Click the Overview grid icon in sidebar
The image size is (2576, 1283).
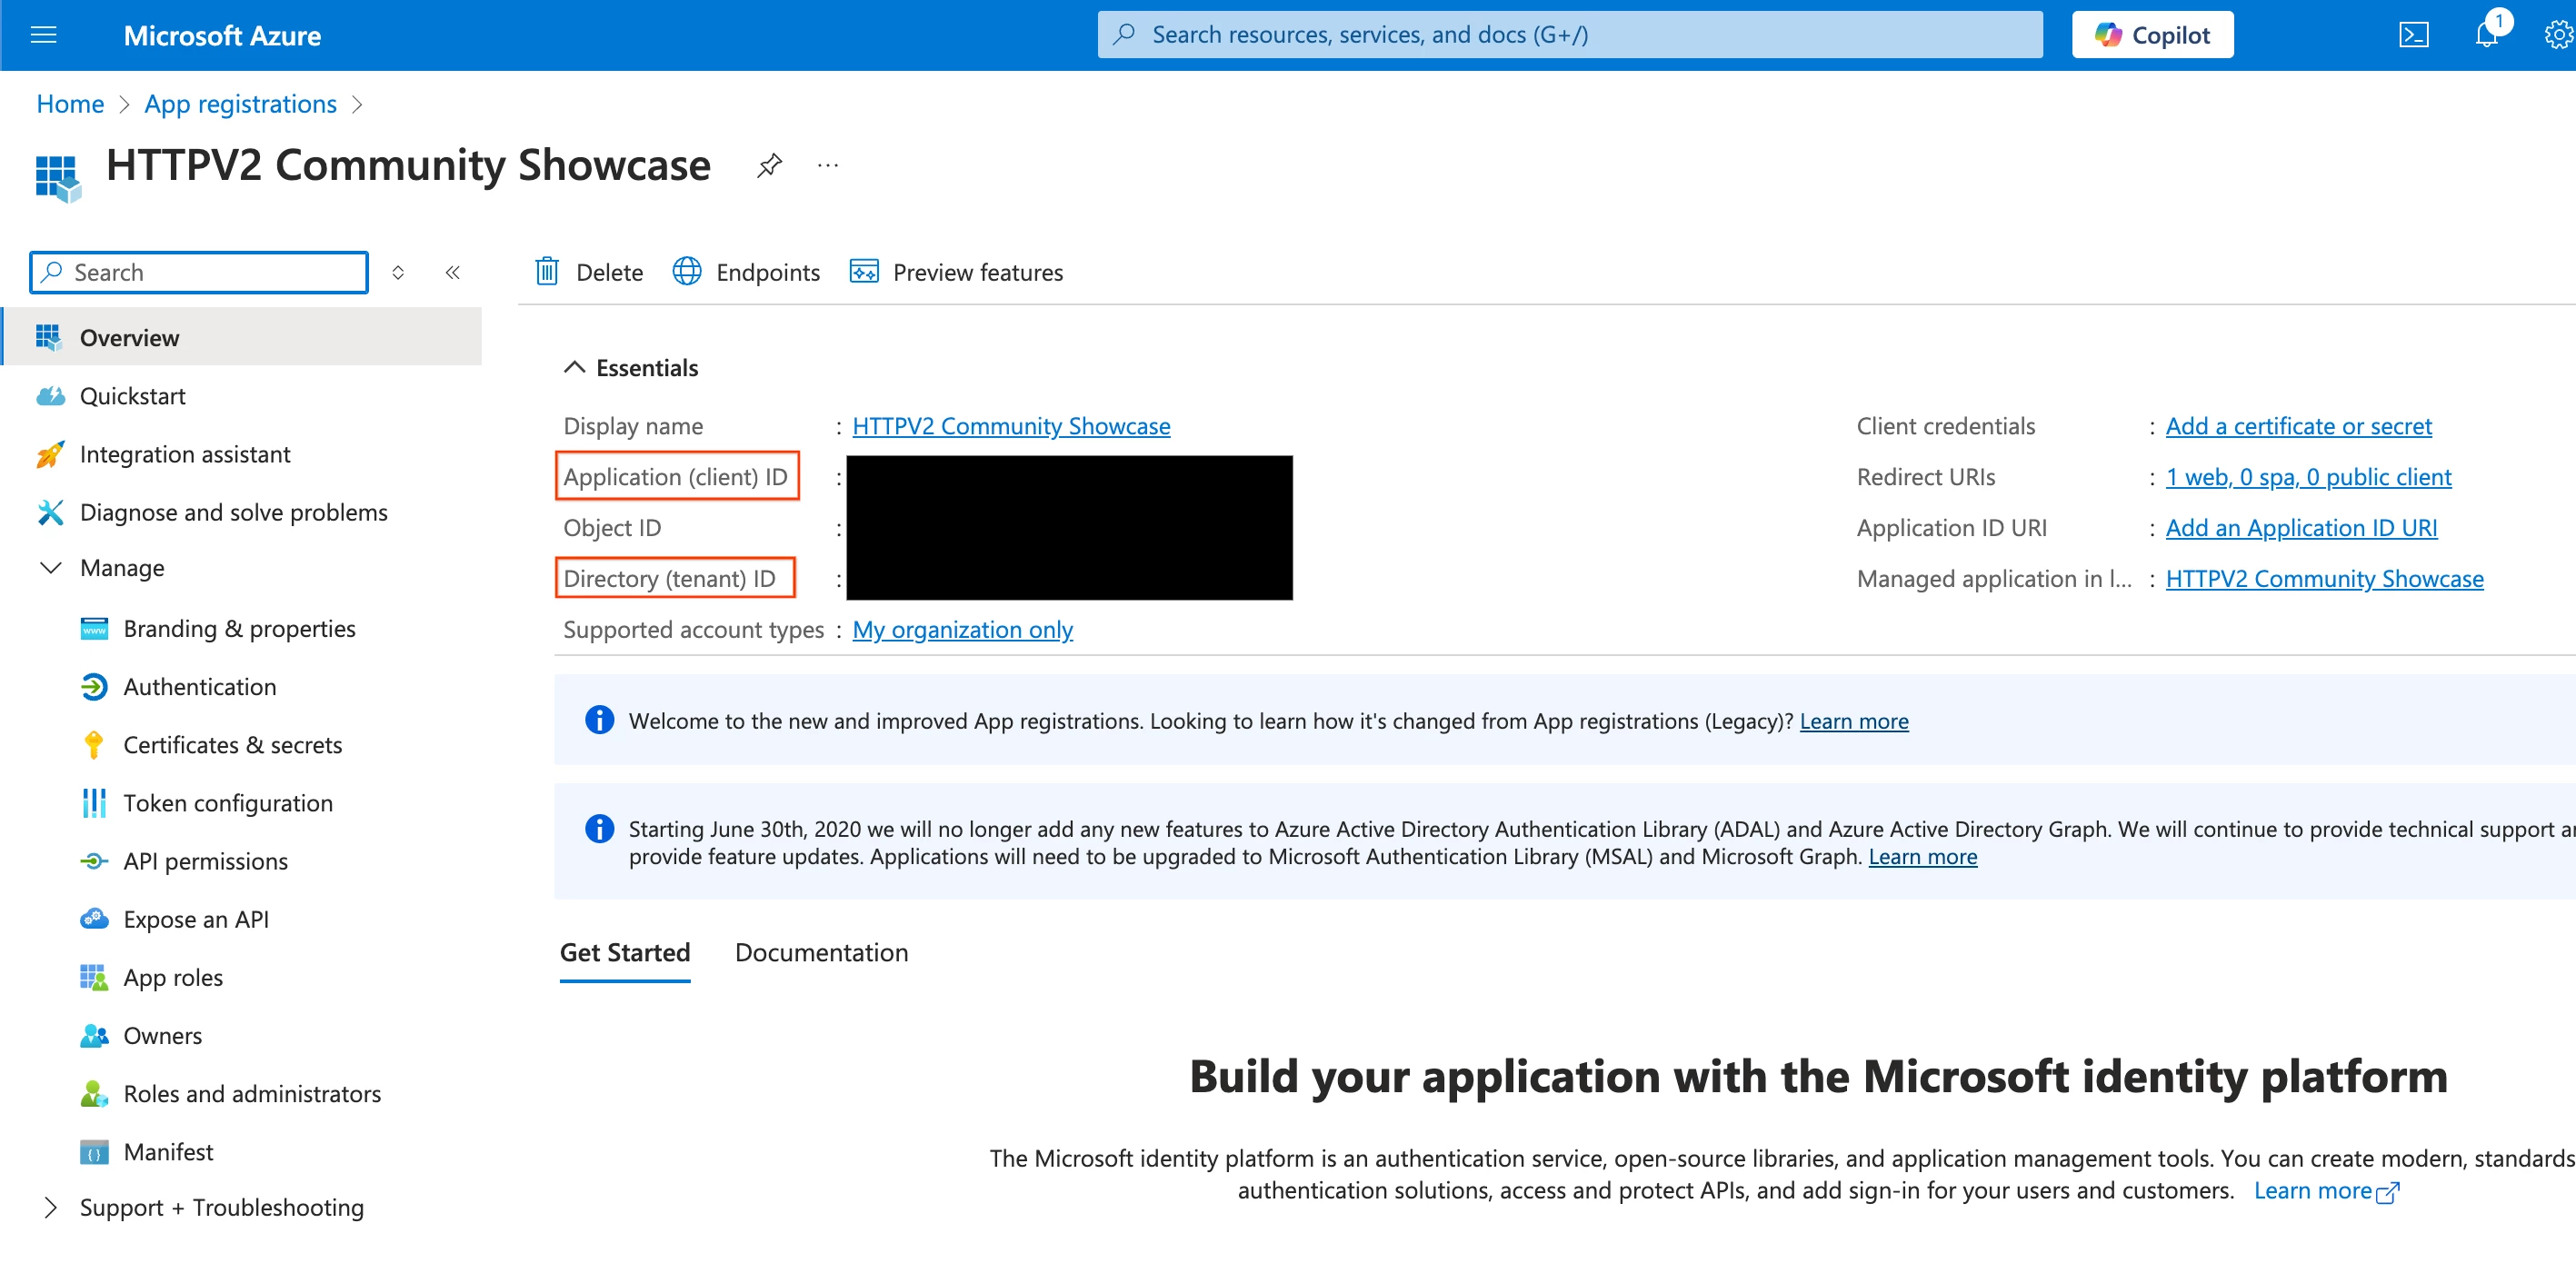tap(48, 337)
